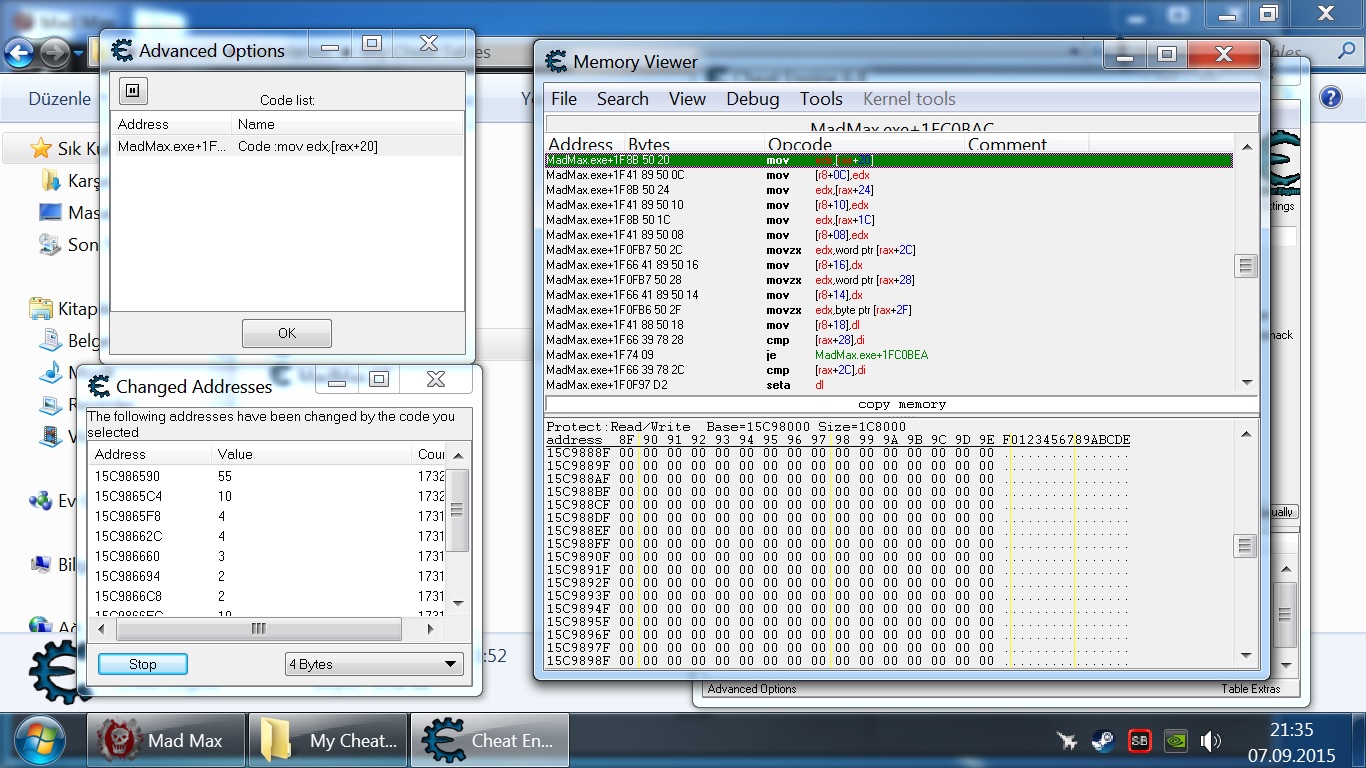Screen dimensions: 1366x768
Task: Open the NVIDIA tray icon
Action: 1176,741
